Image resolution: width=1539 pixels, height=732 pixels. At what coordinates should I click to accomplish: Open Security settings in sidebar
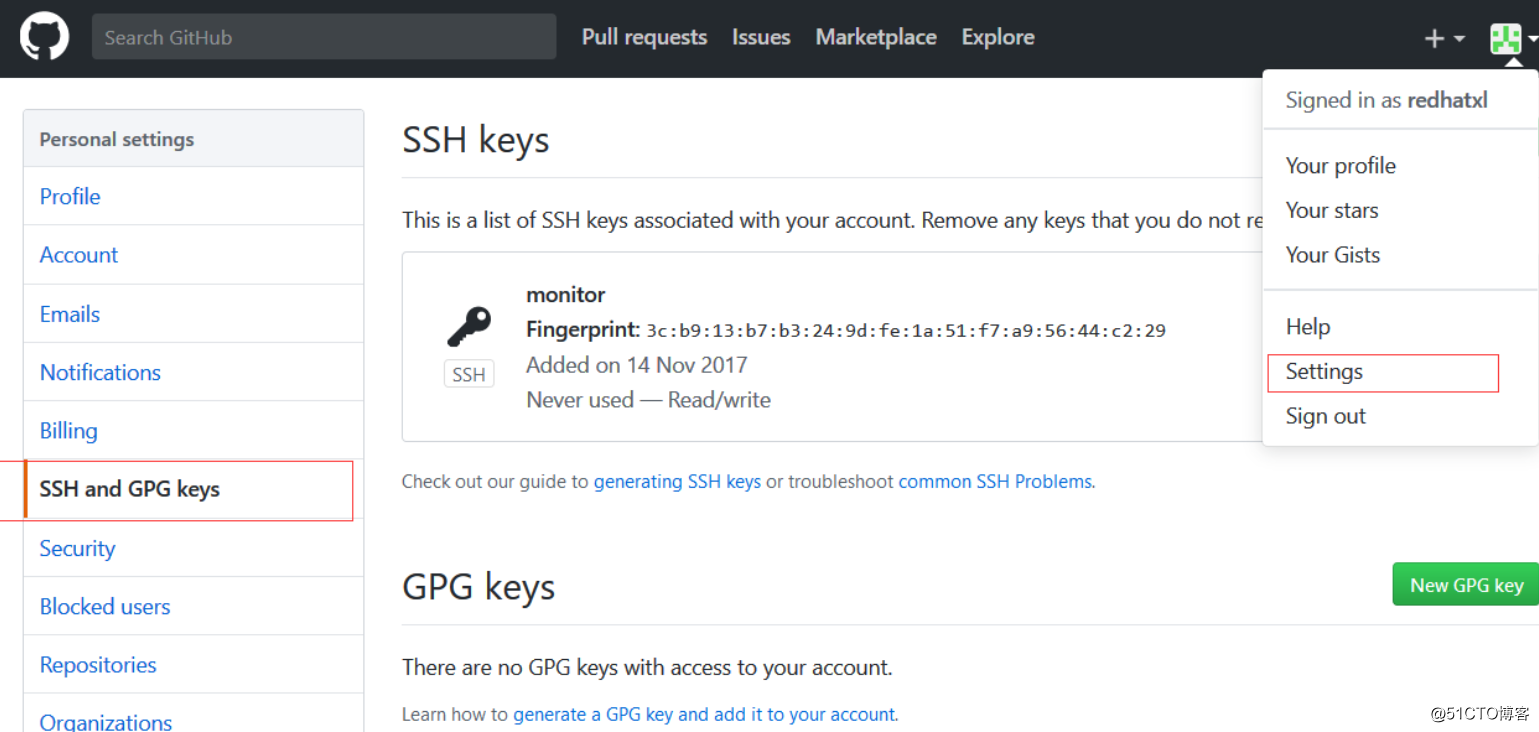pos(193,548)
